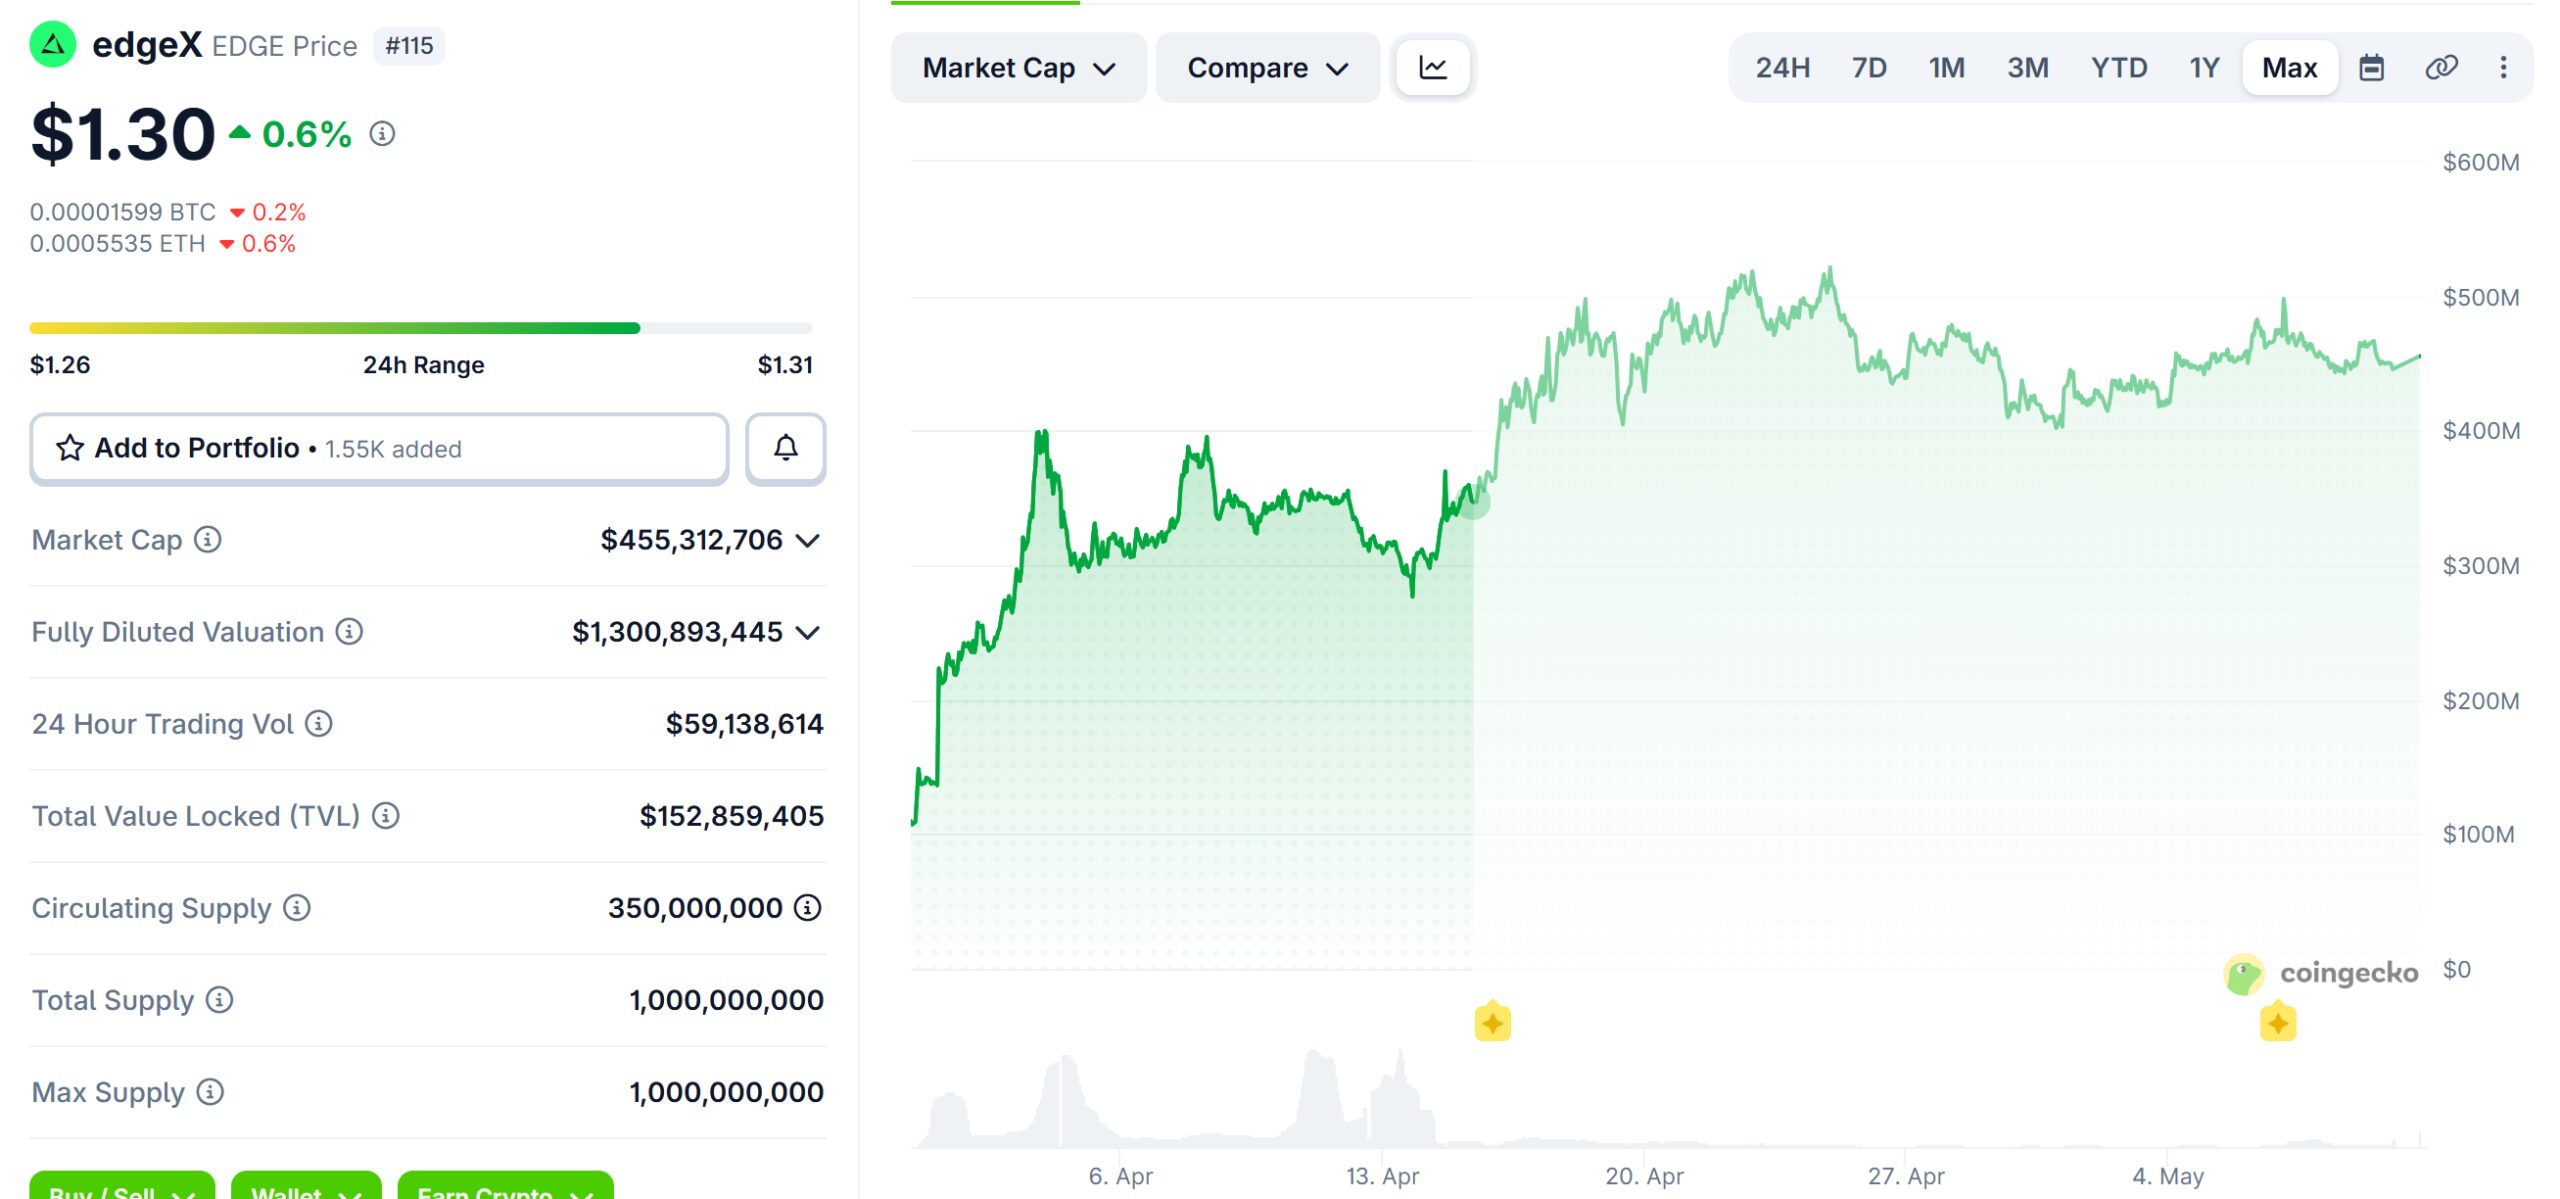The height and width of the screenshot is (1199, 2560).
Task: Click the edgeX logo icon
Action: click(x=53, y=45)
